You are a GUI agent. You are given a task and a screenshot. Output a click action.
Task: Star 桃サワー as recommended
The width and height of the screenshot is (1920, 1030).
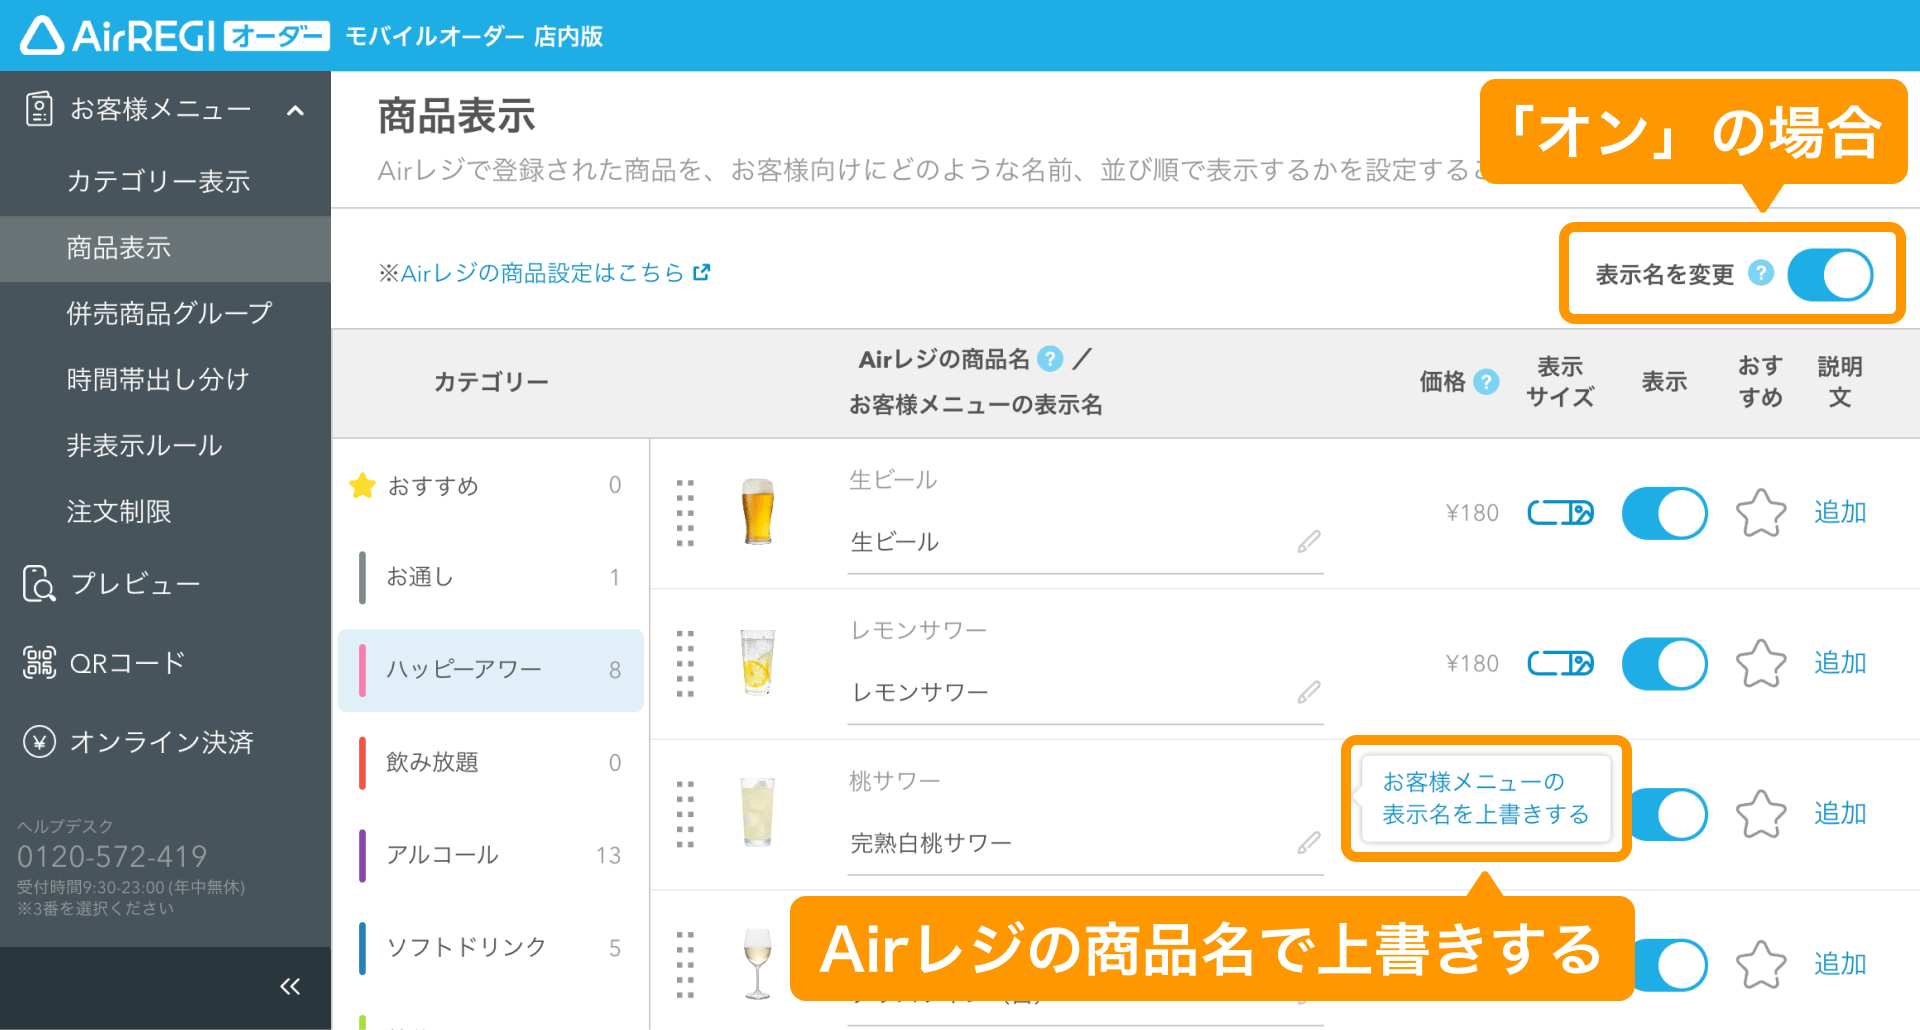[1760, 813]
